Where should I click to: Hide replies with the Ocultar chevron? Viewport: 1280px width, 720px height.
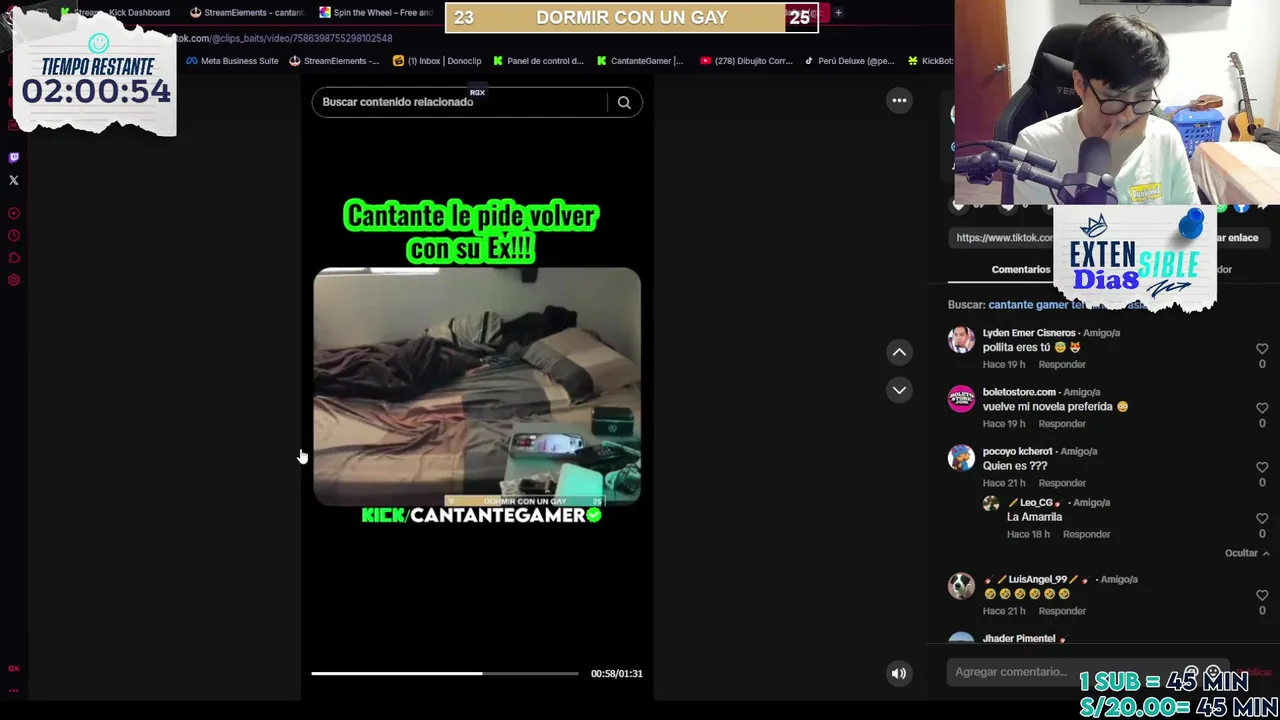pos(1247,553)
